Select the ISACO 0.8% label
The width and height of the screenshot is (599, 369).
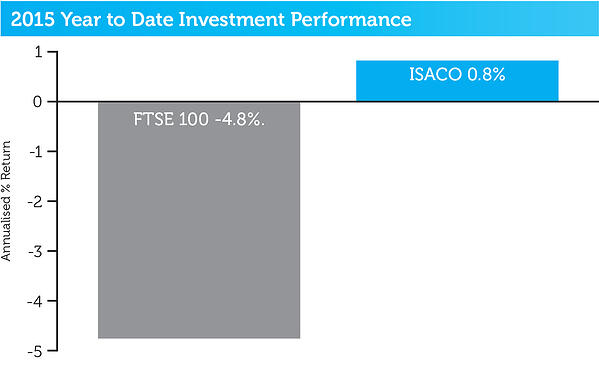[457, 74]
